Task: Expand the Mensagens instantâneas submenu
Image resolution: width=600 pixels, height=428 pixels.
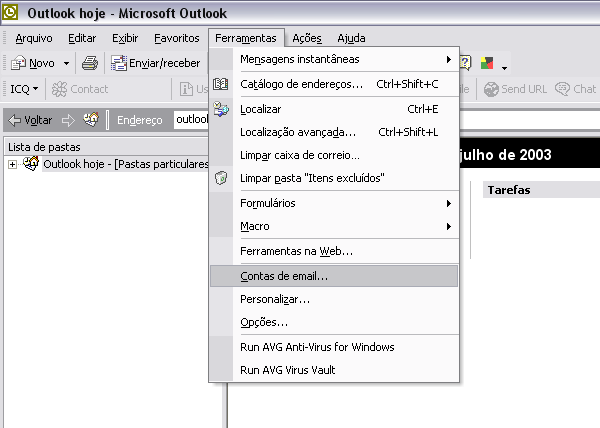Action: tap(300, 60)
